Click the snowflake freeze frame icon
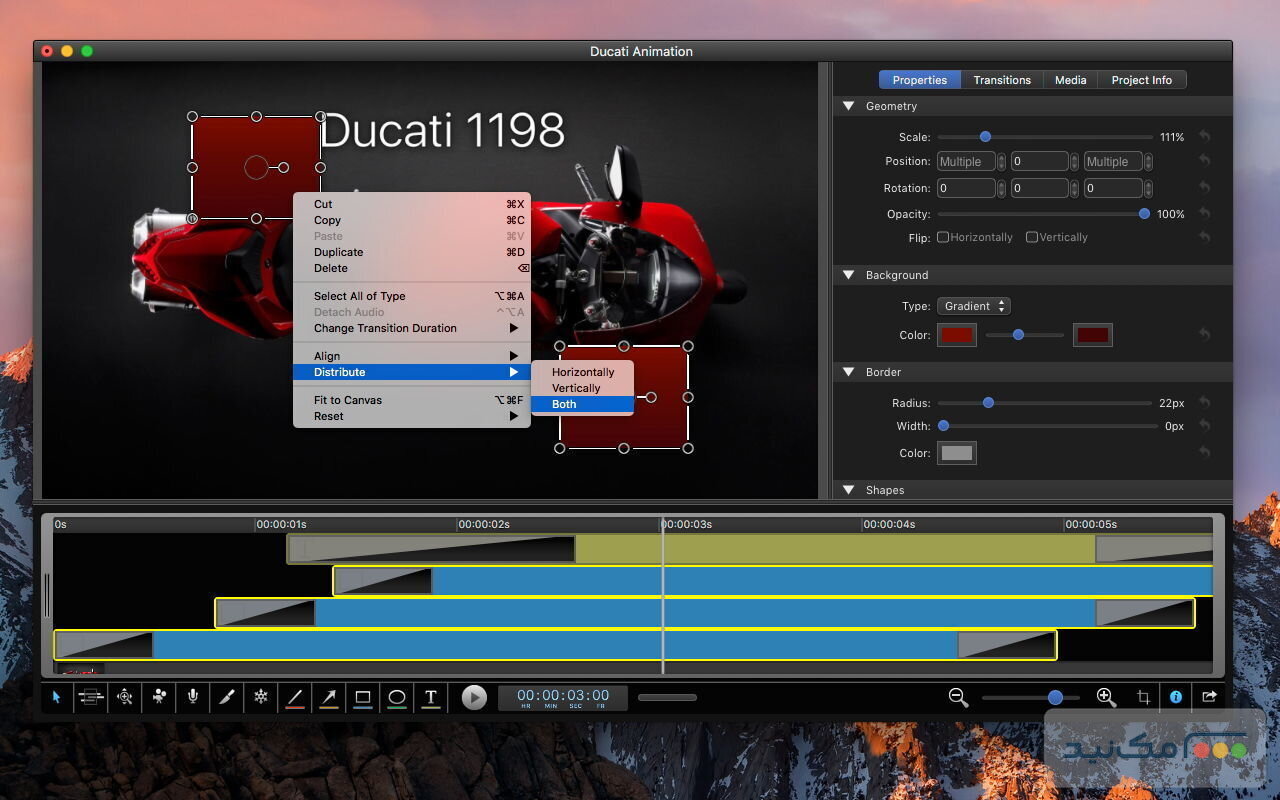The image size is (1280, 800). (x=261, y=697)
